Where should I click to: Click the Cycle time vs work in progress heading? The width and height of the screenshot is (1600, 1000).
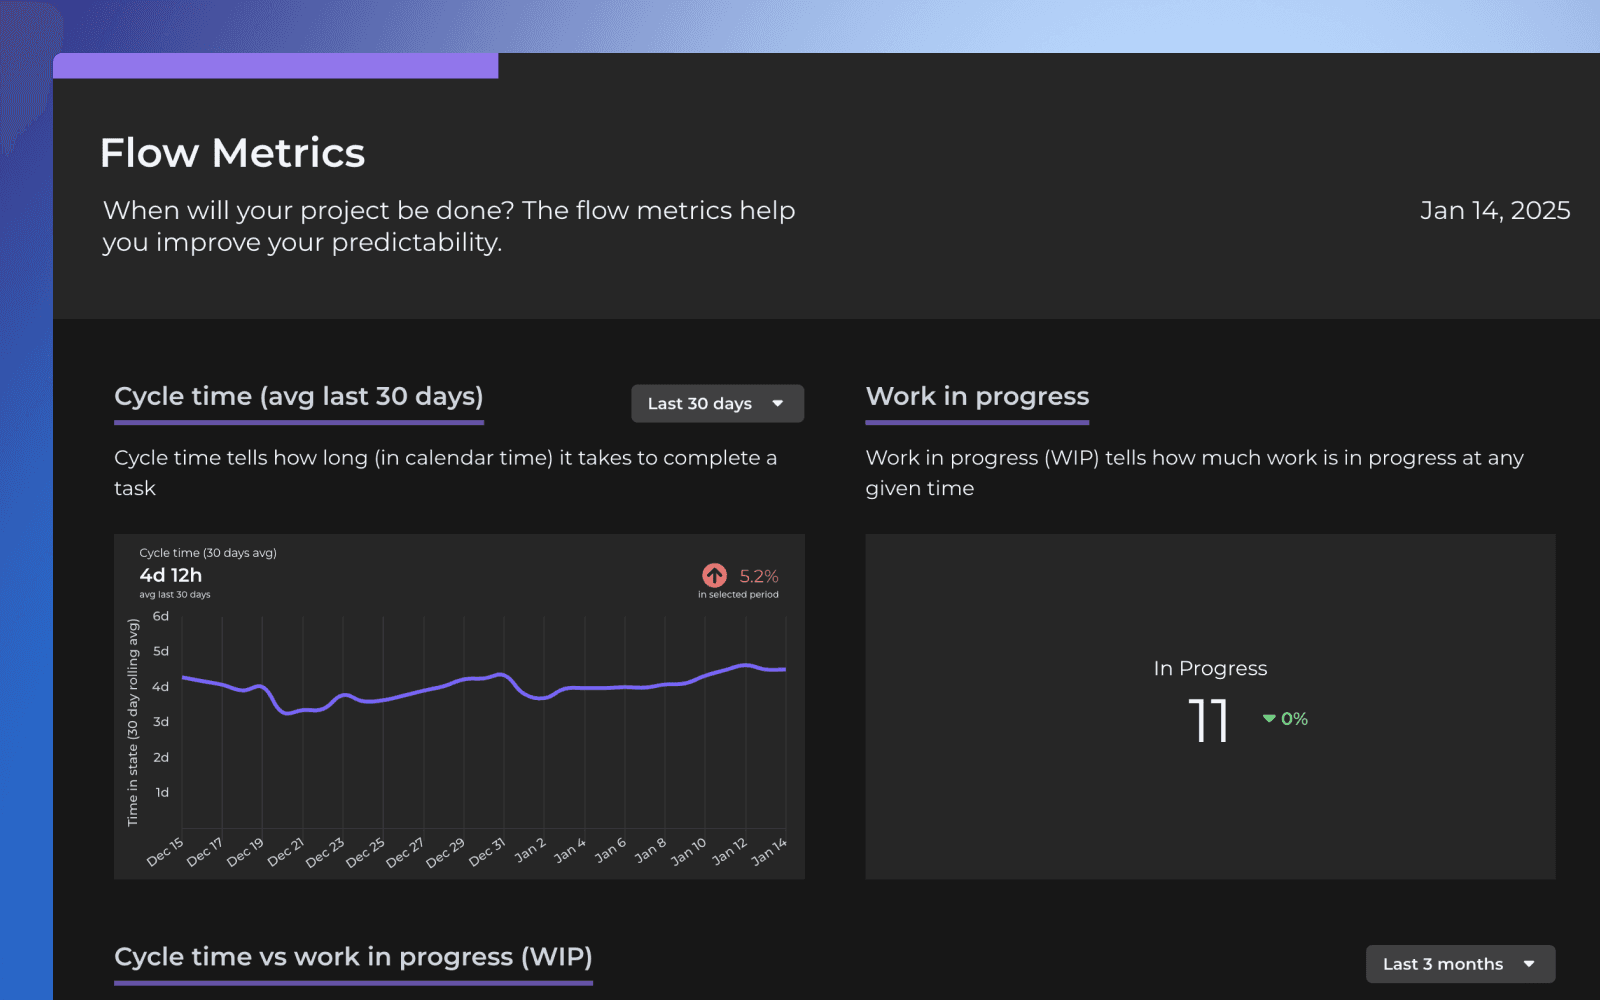tap(354, 957)
